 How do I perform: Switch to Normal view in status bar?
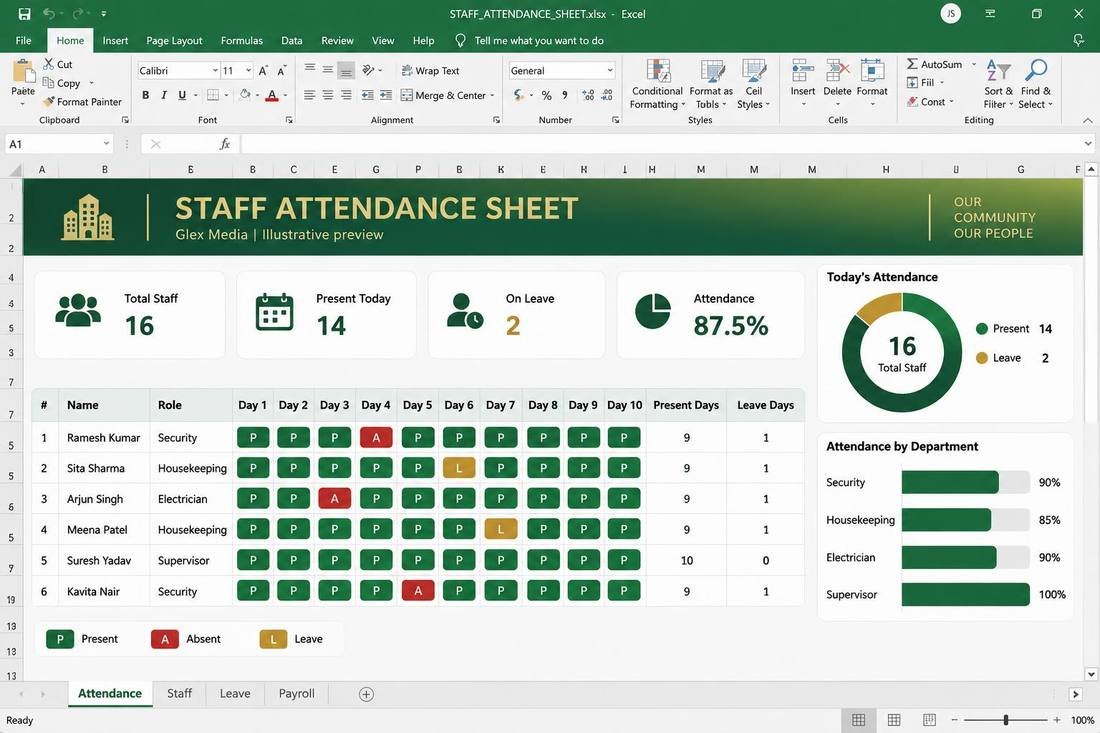[x=858, y=720]
